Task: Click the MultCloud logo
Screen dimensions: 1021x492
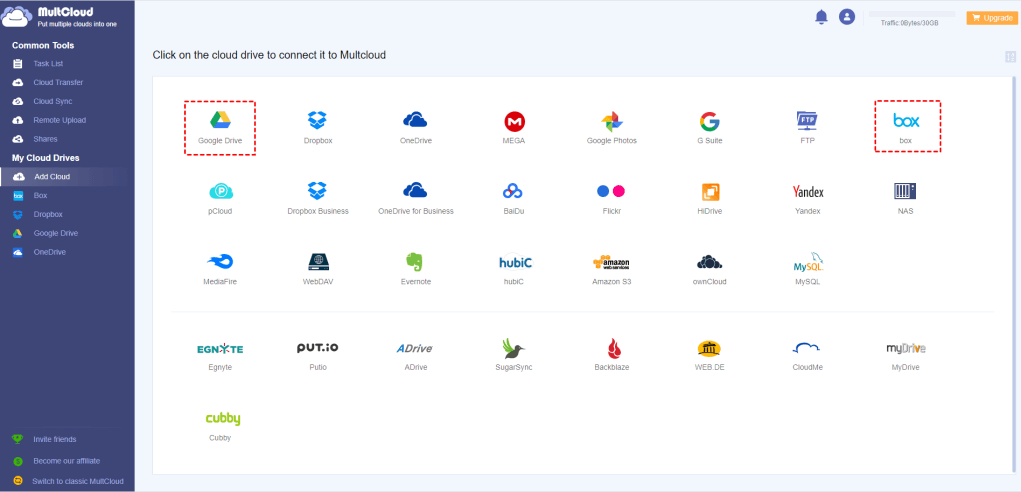Action: tap(61, 17)
